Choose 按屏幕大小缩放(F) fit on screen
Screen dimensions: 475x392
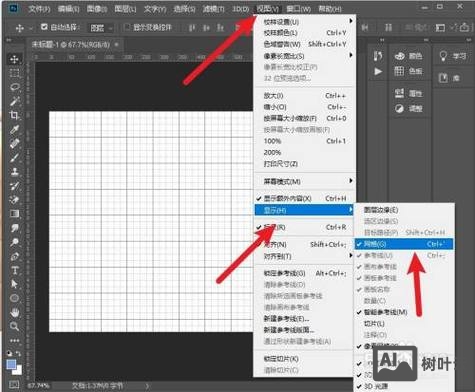(304, 118)
